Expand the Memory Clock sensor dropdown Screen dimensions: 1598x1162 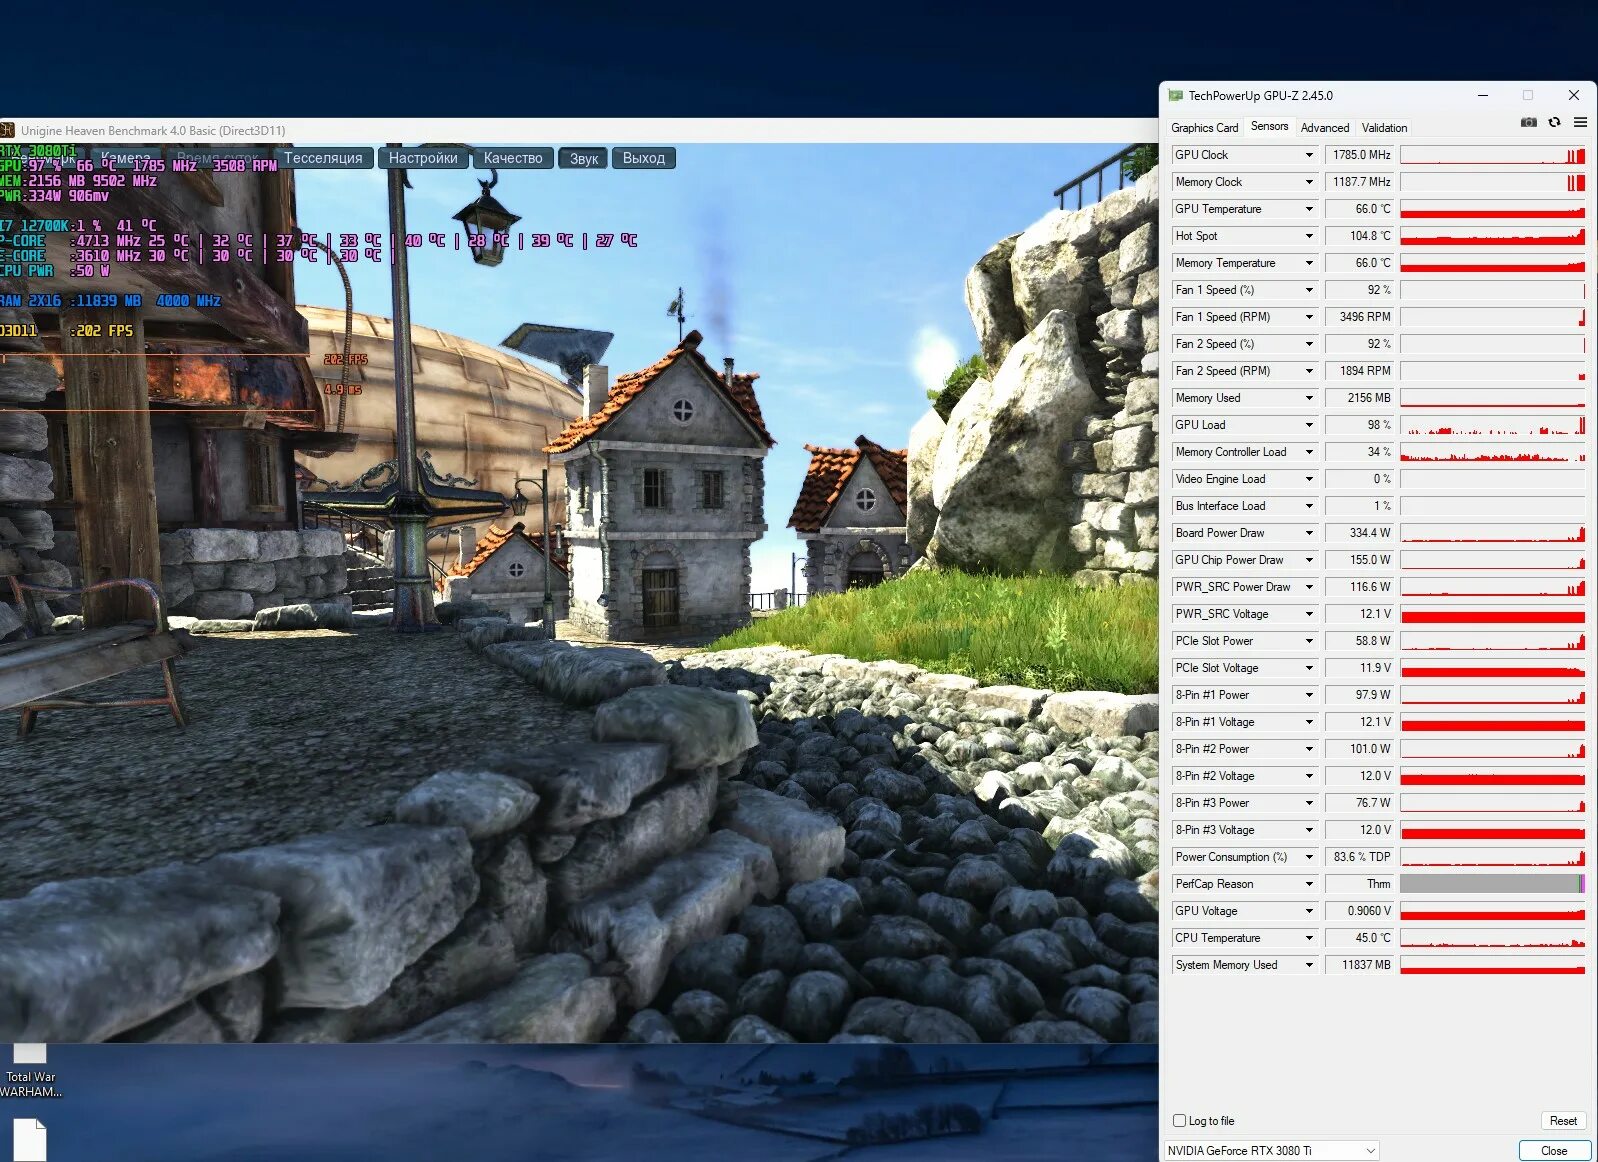coord(1309,182)
